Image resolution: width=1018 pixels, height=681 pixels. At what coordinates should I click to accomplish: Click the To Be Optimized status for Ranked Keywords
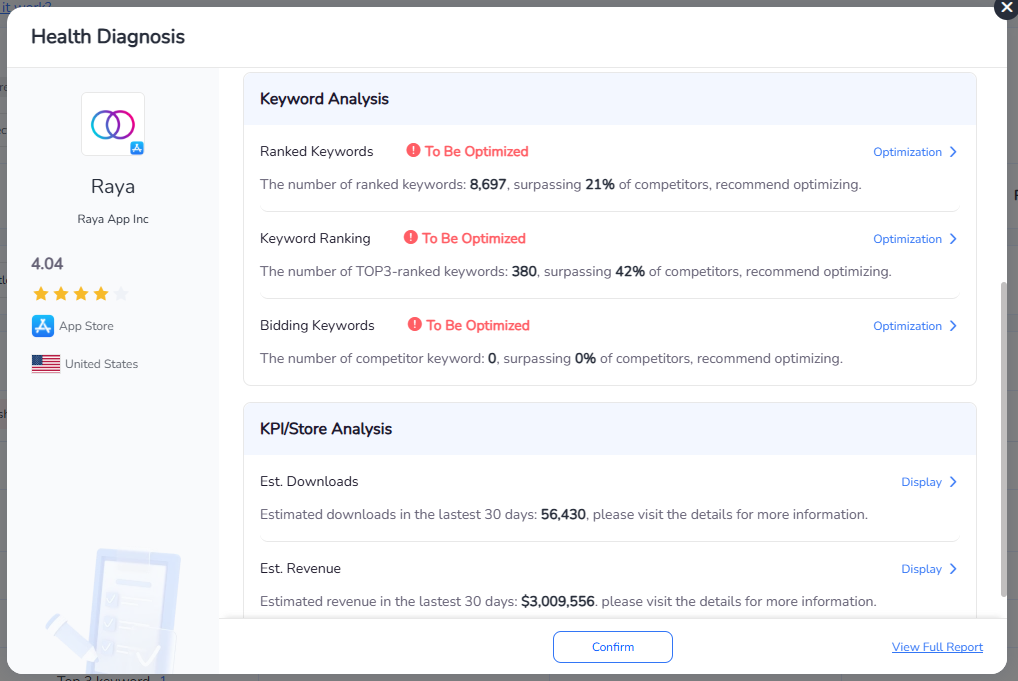tap(476, 152)
